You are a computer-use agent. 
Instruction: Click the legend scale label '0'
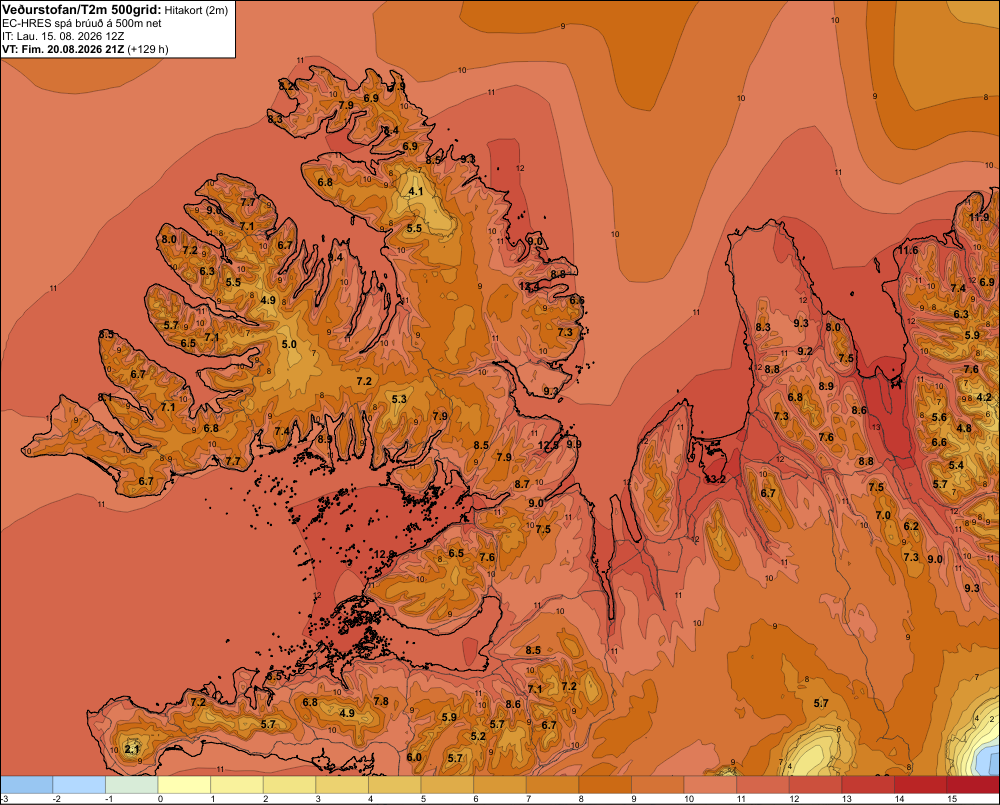160,799
